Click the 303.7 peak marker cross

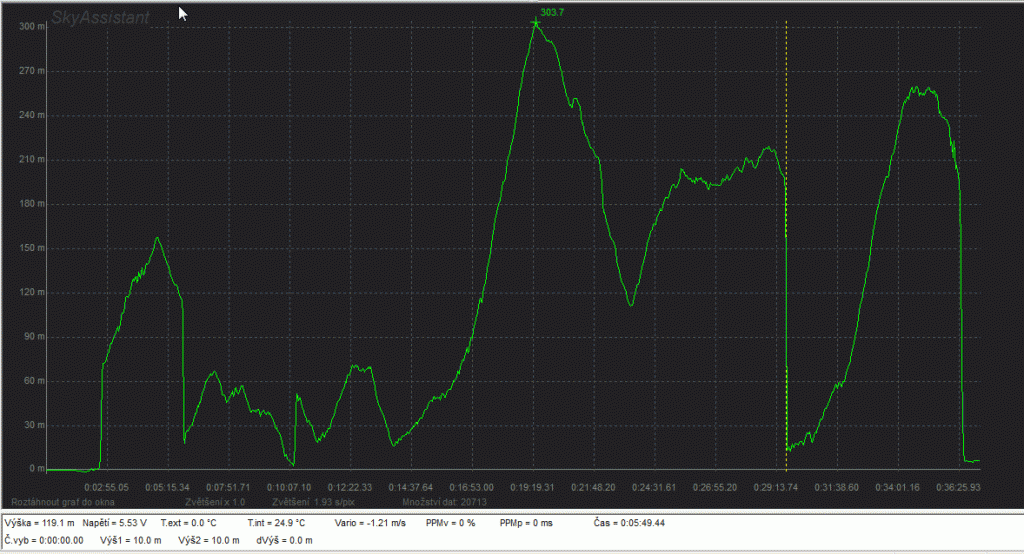click(x=535, y=22)
